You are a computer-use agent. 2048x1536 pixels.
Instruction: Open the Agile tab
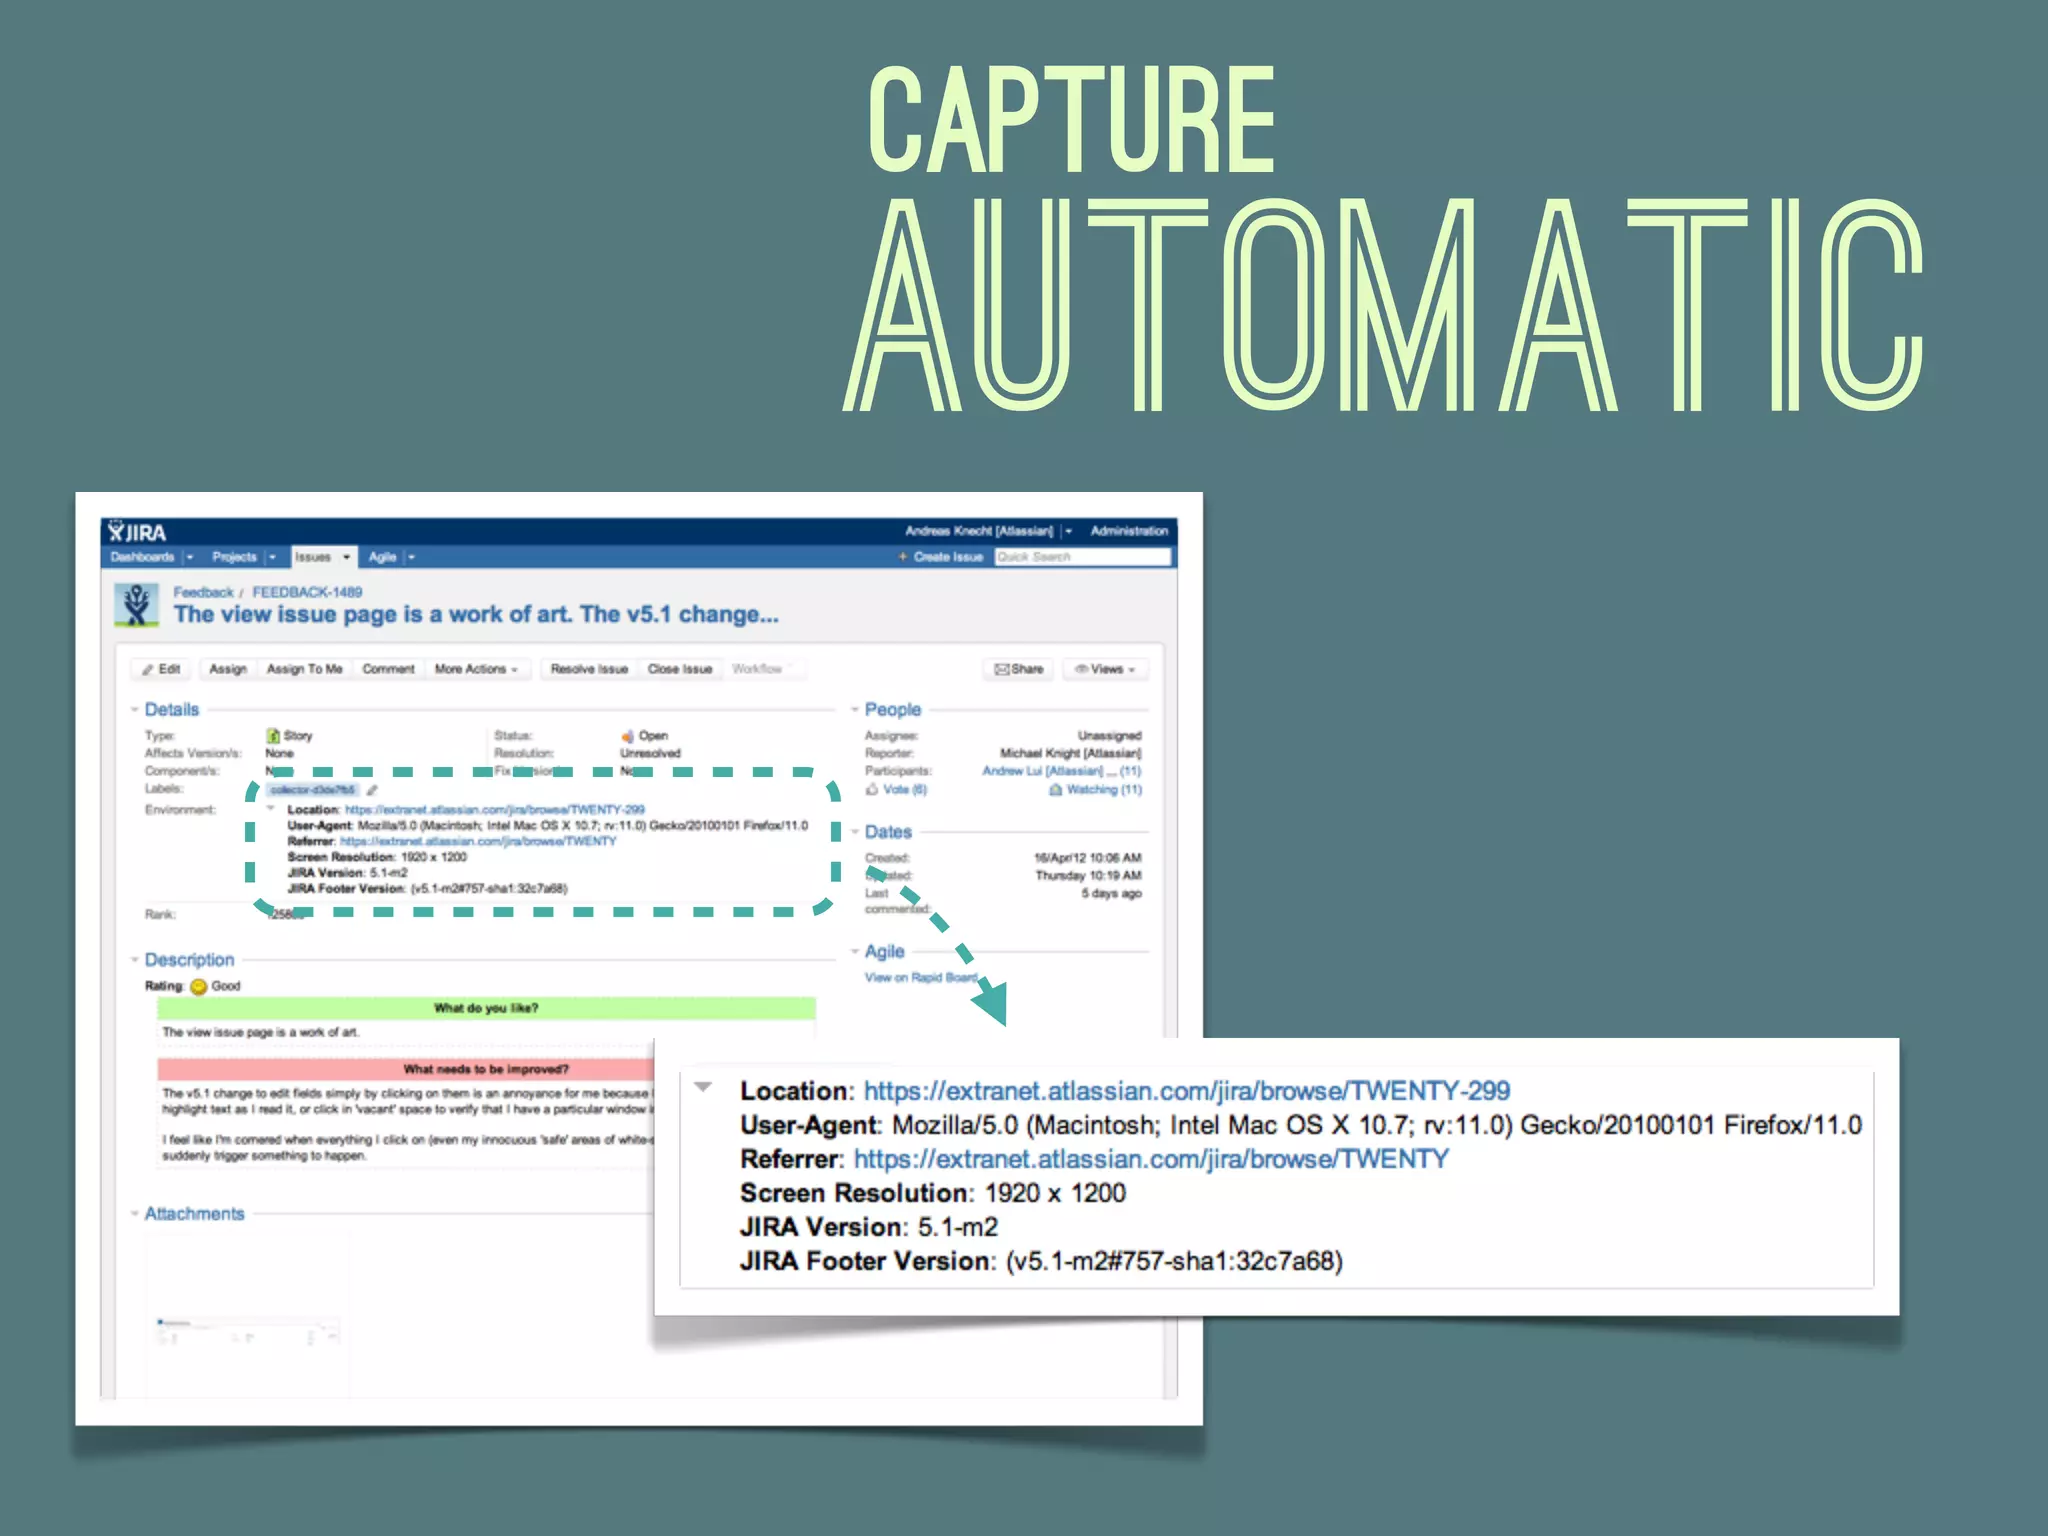382,557
